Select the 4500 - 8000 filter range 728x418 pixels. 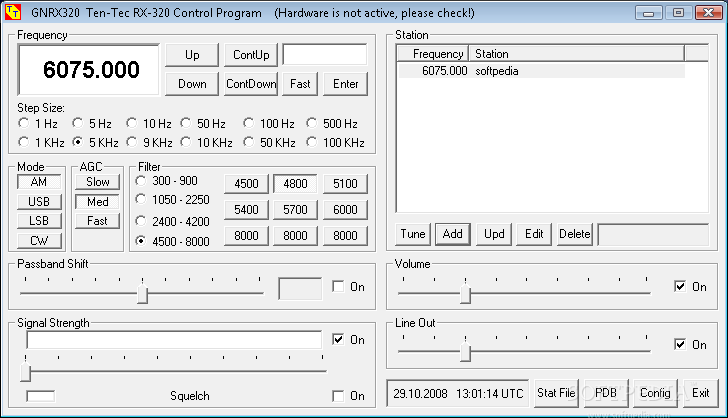[172, 241]
